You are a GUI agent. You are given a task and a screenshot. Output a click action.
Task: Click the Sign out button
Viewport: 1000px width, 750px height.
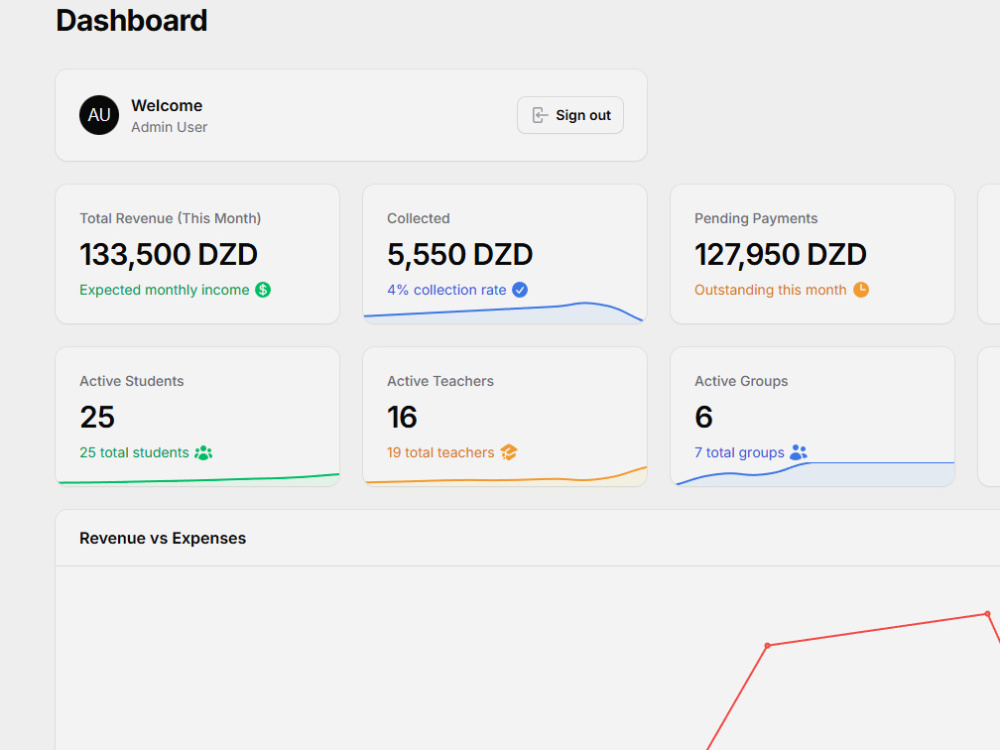point(570,115)
